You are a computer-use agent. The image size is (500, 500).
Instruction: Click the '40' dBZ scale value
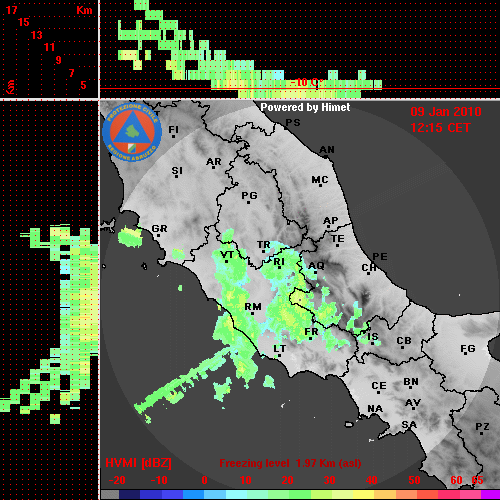click(x=372, y=480)
